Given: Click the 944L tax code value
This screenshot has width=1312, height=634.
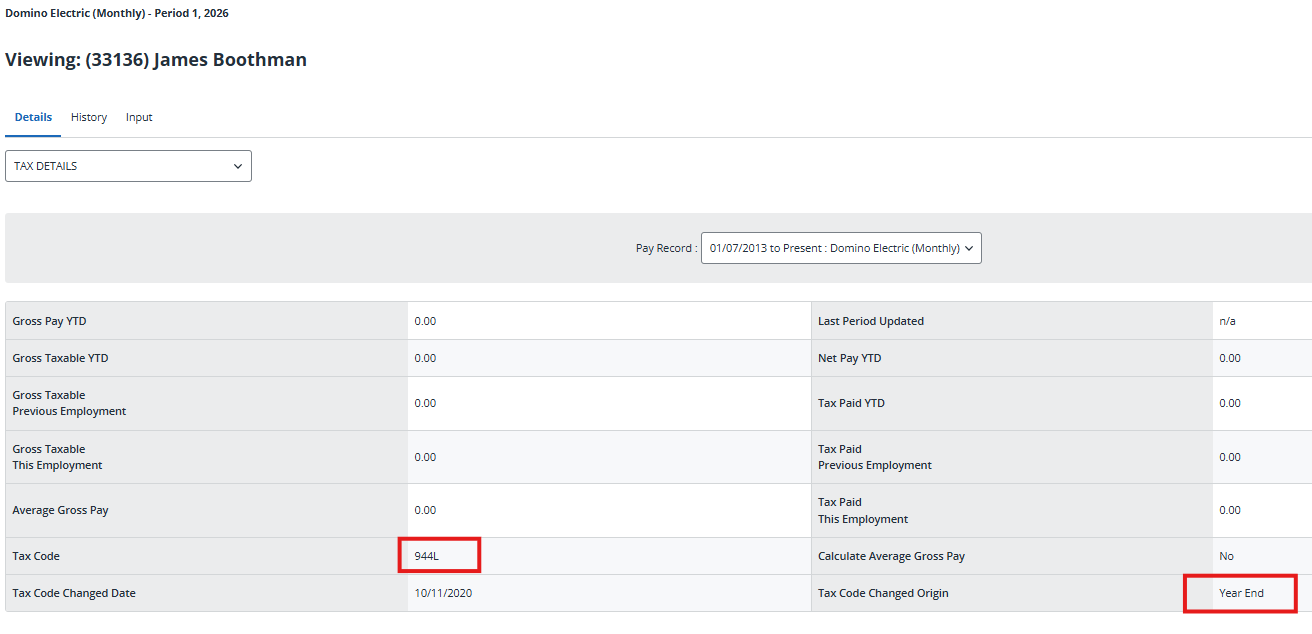Looking at the screenshot, I should (427, 556).
